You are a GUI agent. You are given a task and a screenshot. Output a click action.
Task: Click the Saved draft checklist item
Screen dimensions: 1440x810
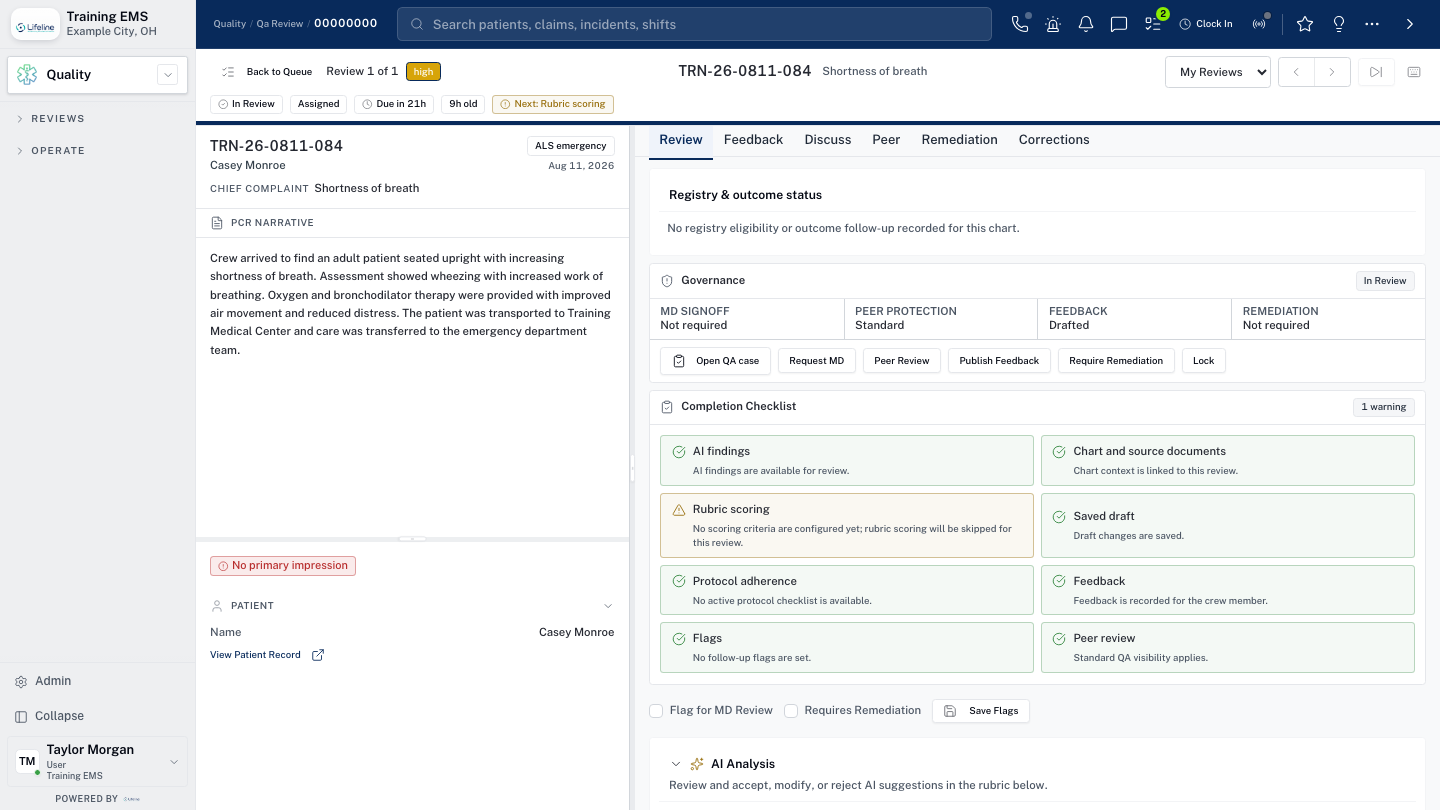click(1228, 525)
